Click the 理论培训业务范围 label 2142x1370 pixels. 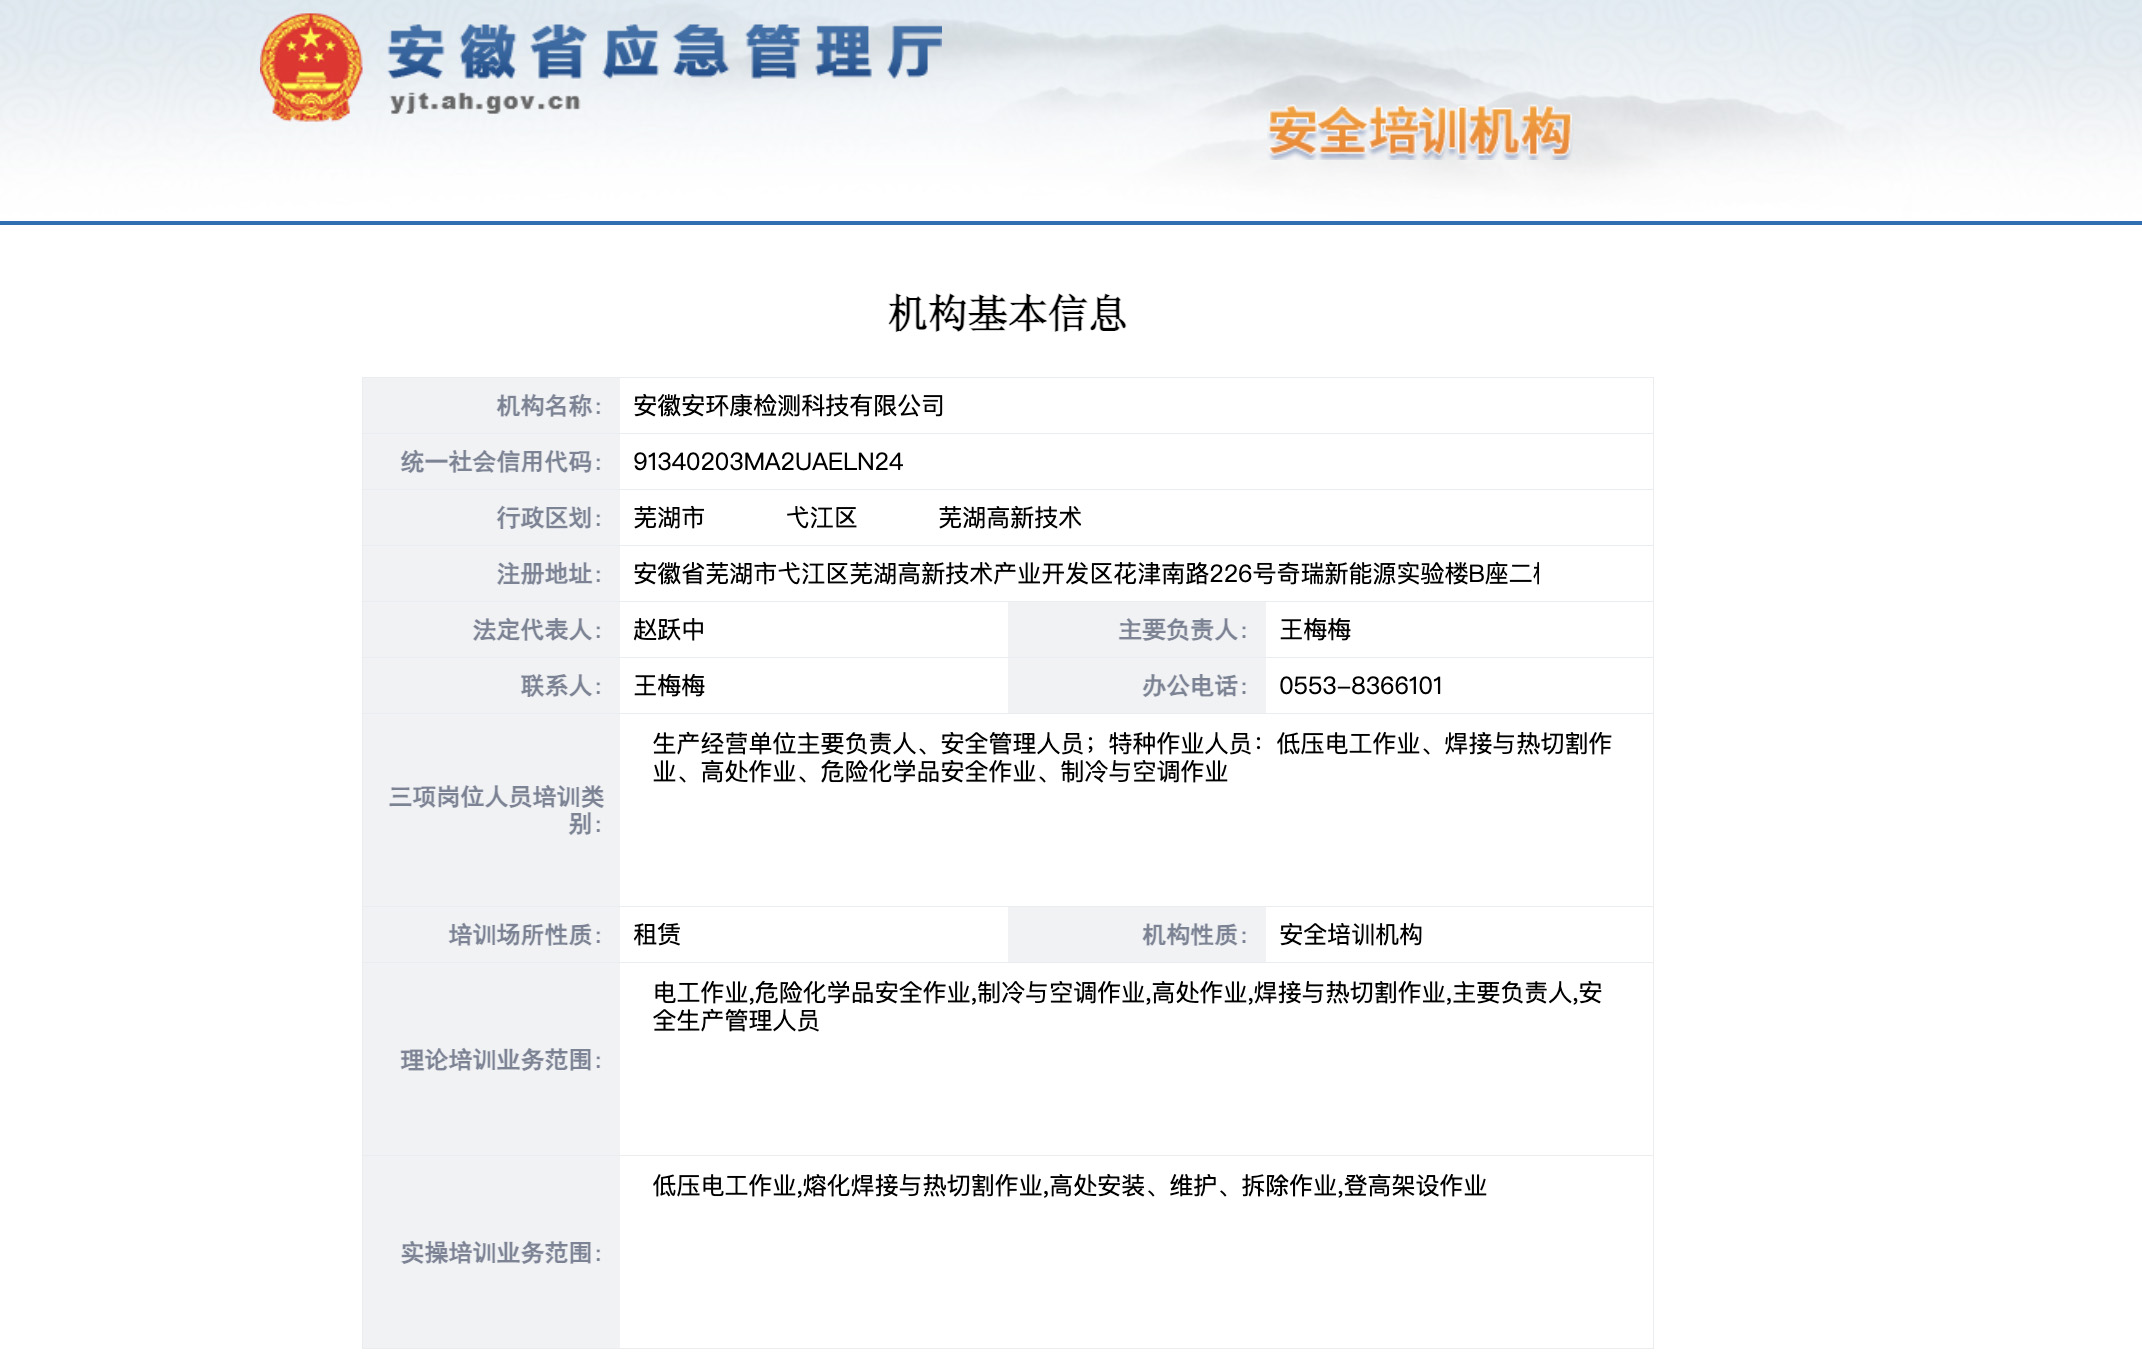(x=501, y=1059)
